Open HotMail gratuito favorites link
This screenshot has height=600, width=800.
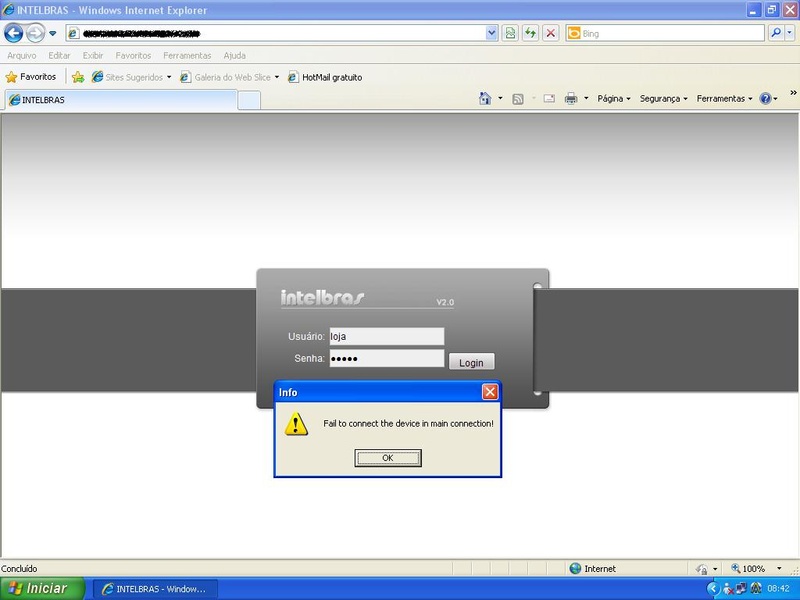click(325, 77)
